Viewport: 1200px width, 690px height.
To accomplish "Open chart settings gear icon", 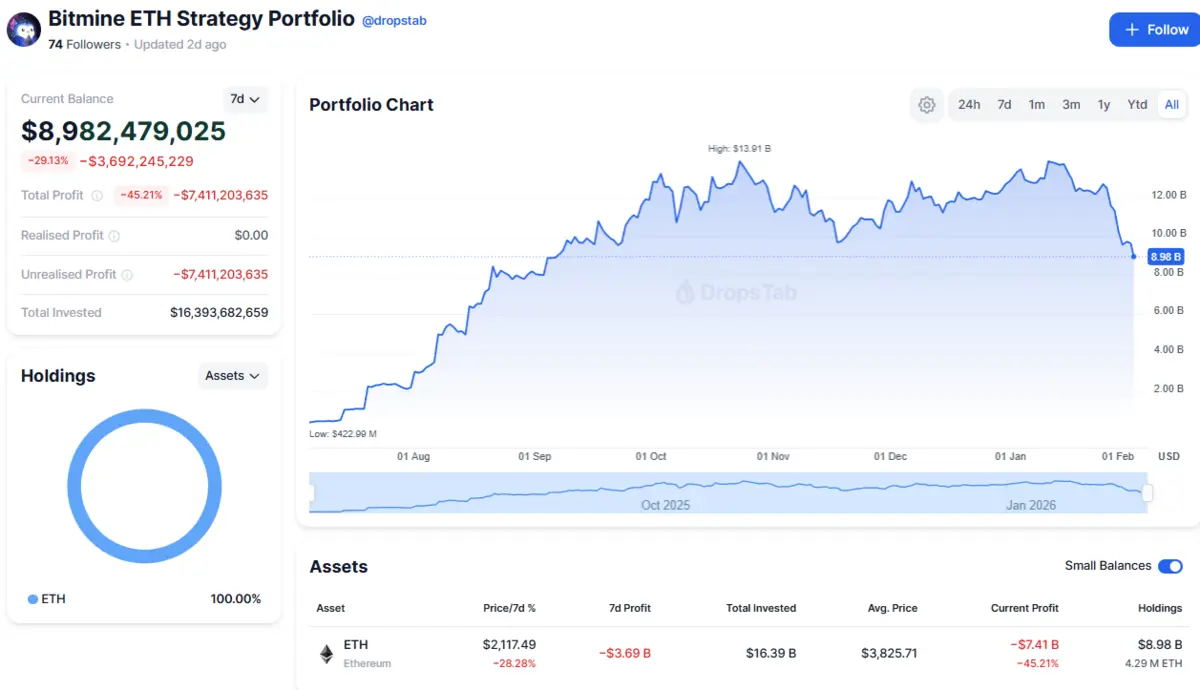I will point(927,105).
